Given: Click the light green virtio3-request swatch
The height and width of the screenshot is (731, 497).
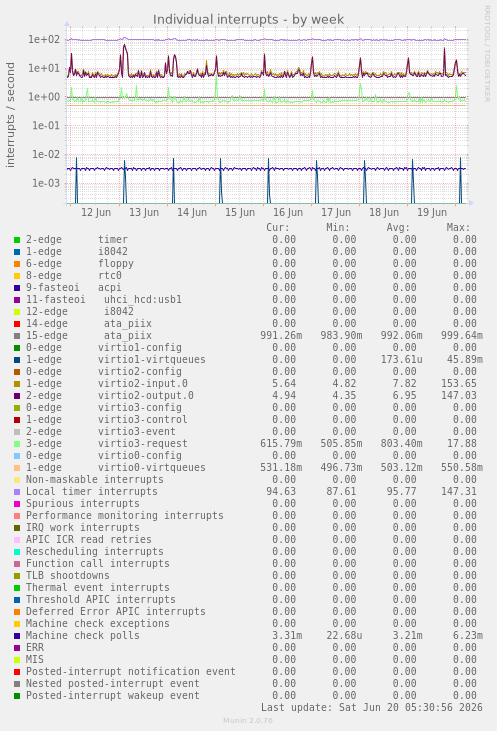Looking at the screenshot, I should (17, 444).
